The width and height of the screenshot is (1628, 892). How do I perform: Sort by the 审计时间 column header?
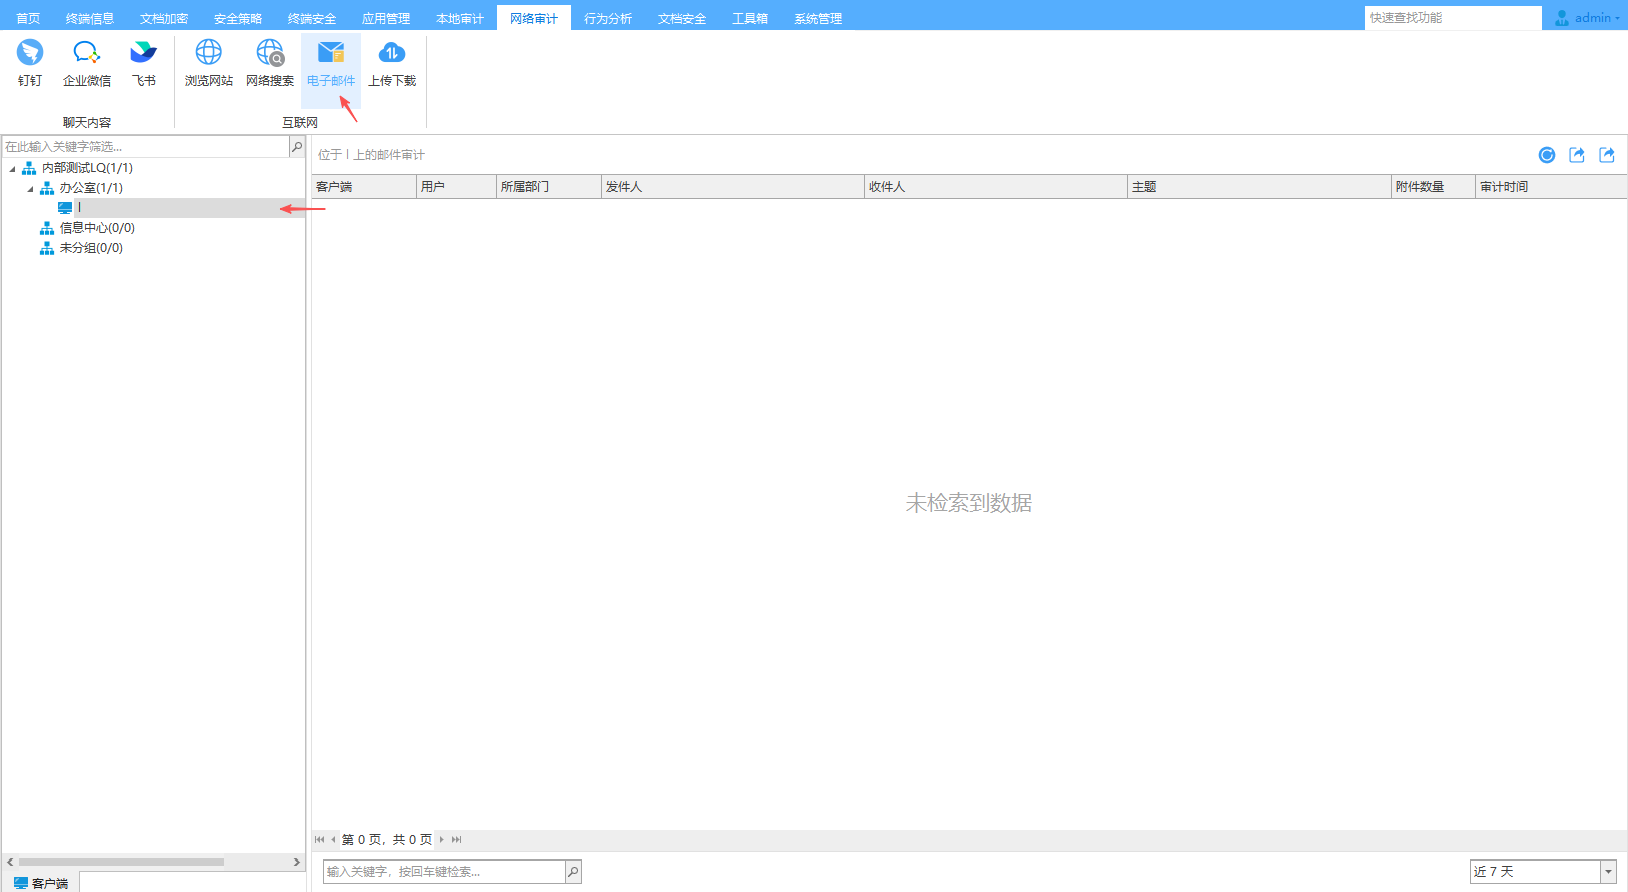pyautogui.click(x=1550, y=187)
